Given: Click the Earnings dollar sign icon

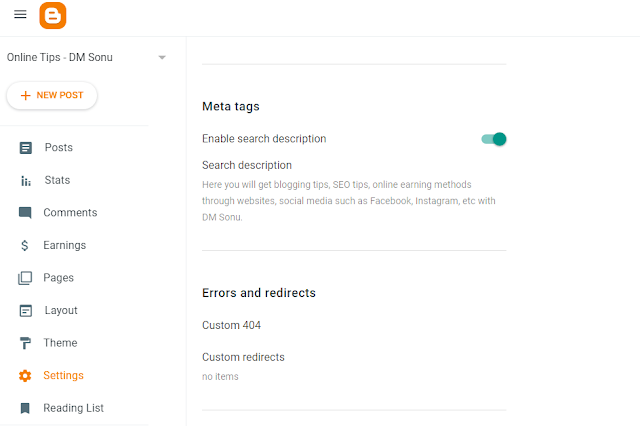Looking at the screenshot, I should click(x=25, y=245).
